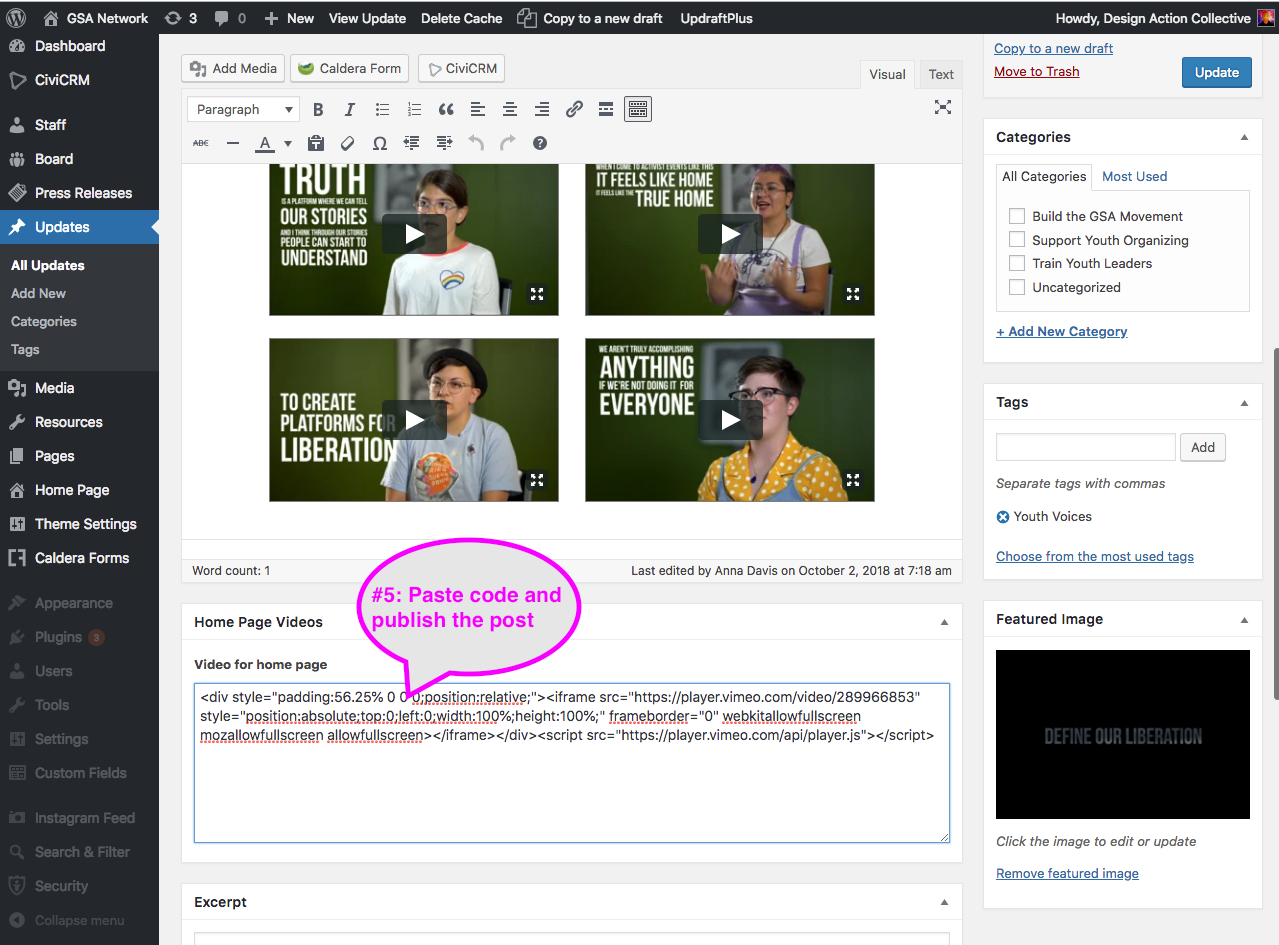Apply strikethrough formatting
The width and height of the screenshot is (1279, 945).
click(201, 143)
